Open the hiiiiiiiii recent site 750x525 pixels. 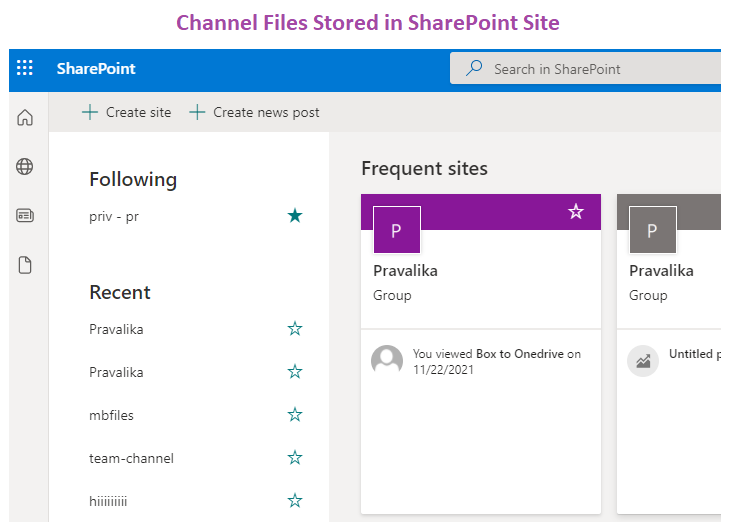tap(108, 502)
